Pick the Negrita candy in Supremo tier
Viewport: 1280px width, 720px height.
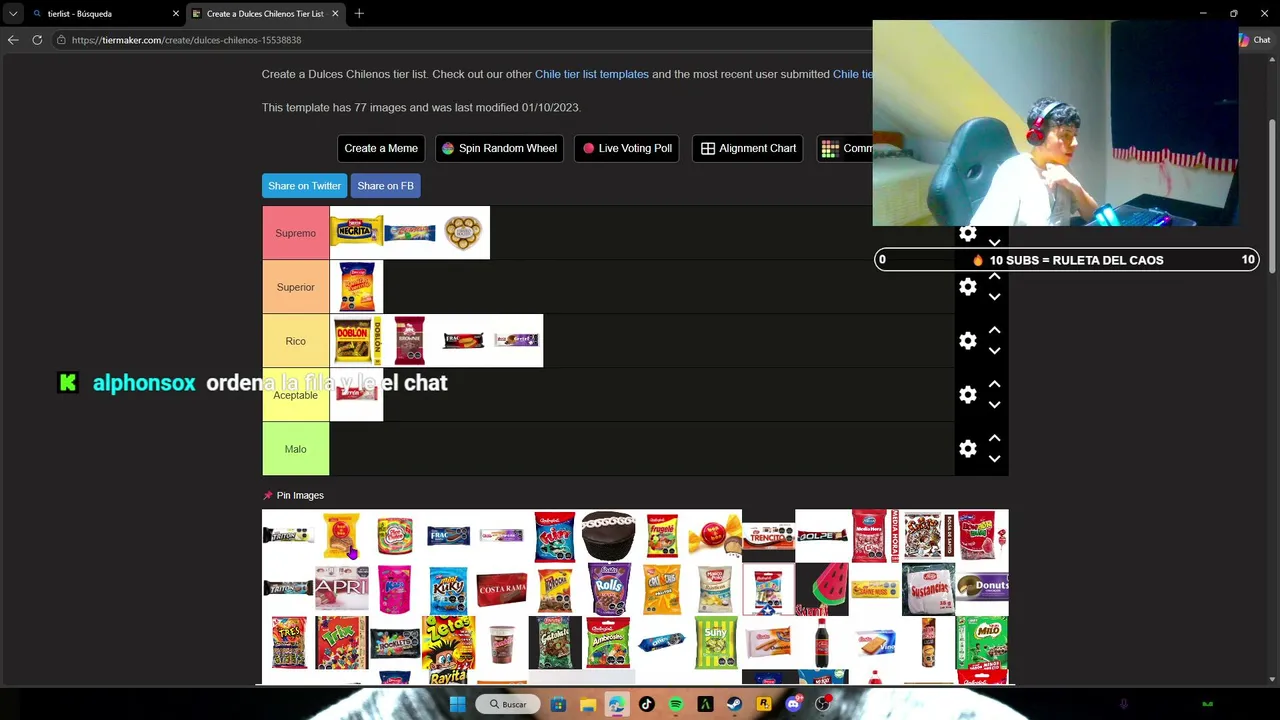point(357,233)
